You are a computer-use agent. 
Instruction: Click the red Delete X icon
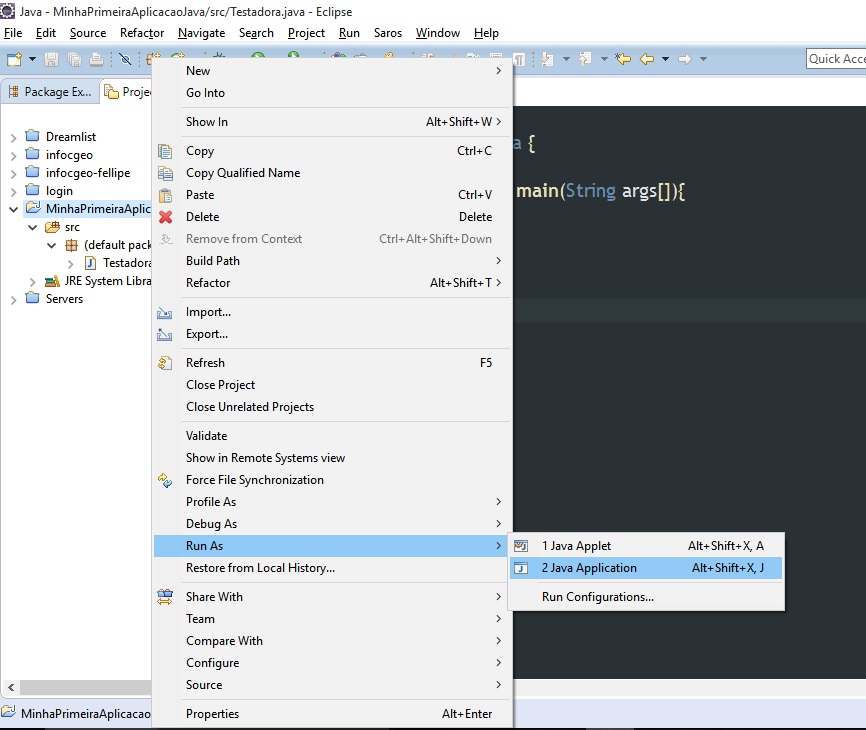[x=165, y=217]
